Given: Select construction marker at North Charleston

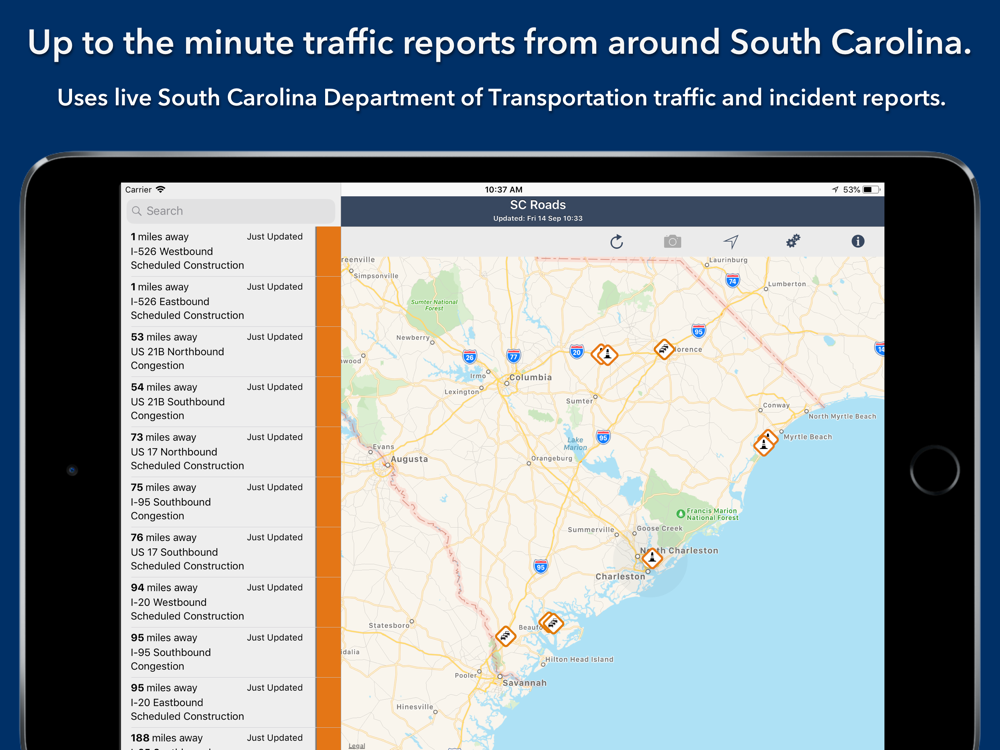Looking at the screenshot, I should [652, 559].
